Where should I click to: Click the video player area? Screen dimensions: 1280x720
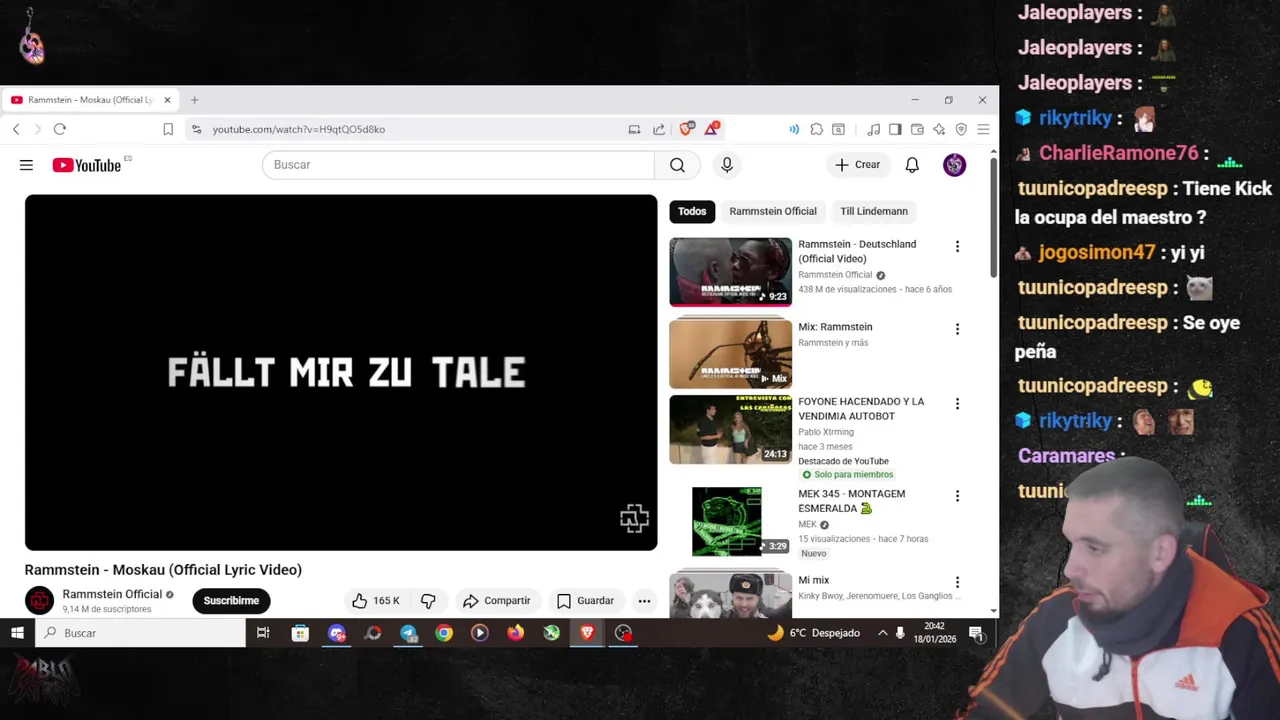pos(341,372)
